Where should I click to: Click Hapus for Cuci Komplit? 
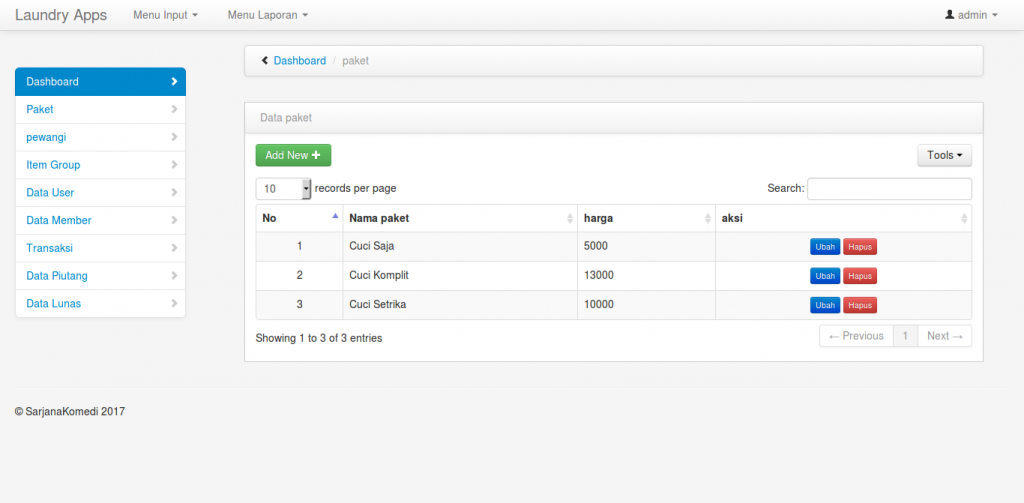click(x=860, y=276)
